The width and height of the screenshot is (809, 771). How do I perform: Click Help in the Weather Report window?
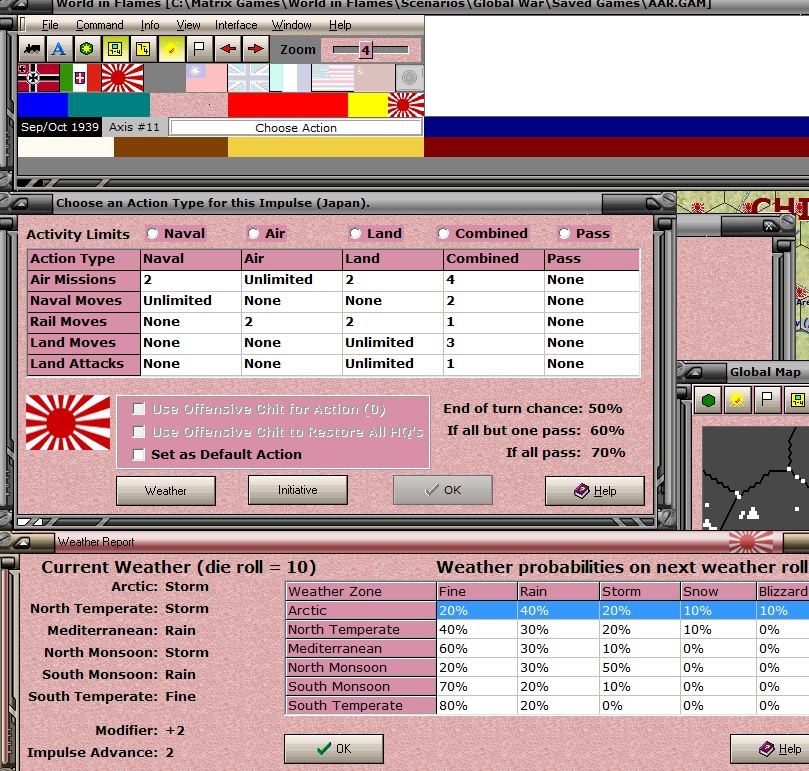point(771,749)
